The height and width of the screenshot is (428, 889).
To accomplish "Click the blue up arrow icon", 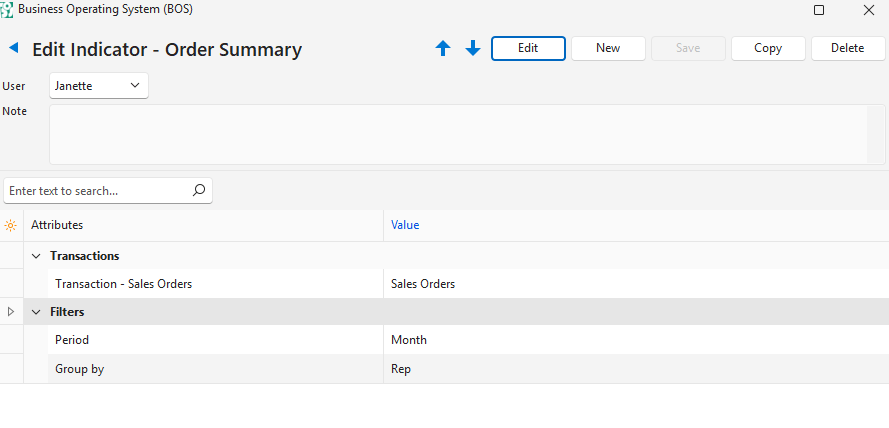I will click(x=443, y=48).
